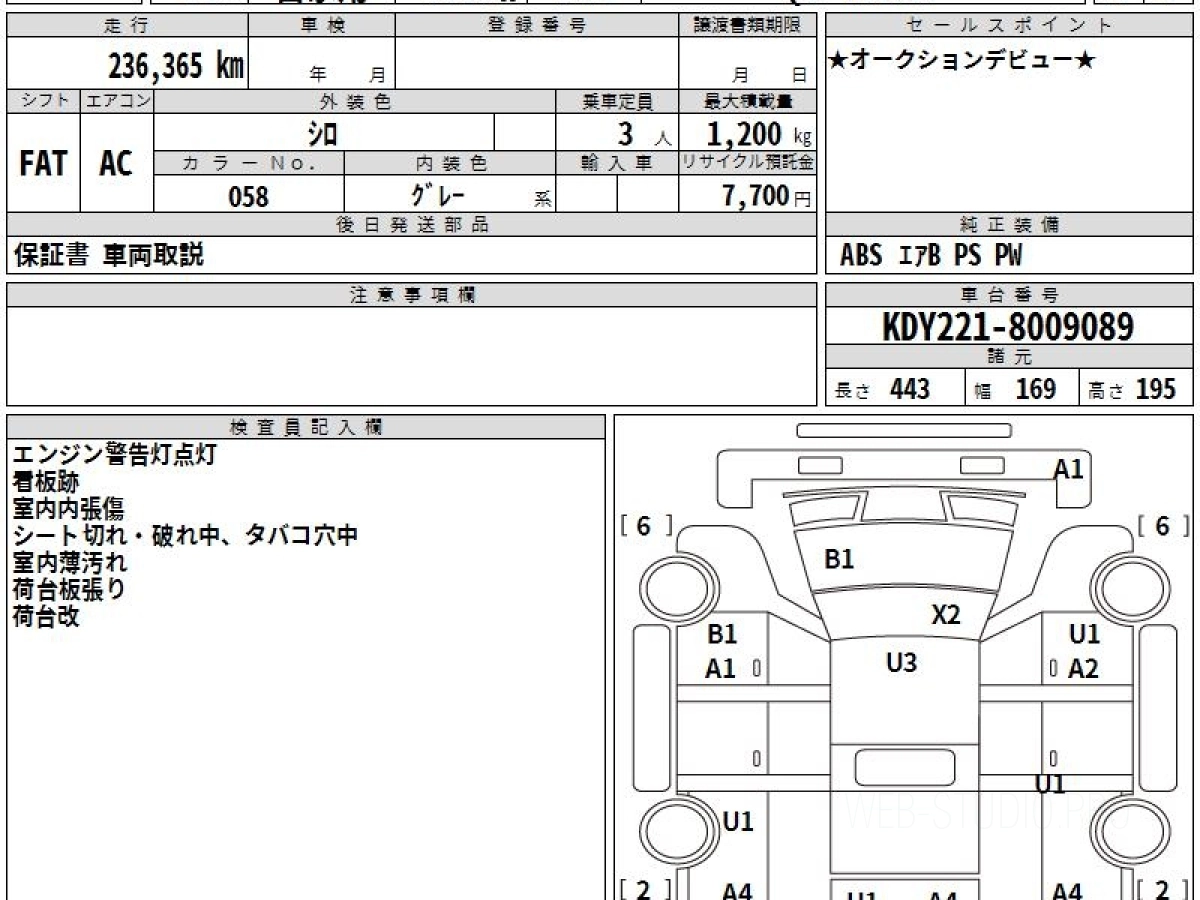The height and width of the screenshot is (900, 1200).
Task: Click the chassis number KDY221-8009089
Action: (x=1008, y=326)
